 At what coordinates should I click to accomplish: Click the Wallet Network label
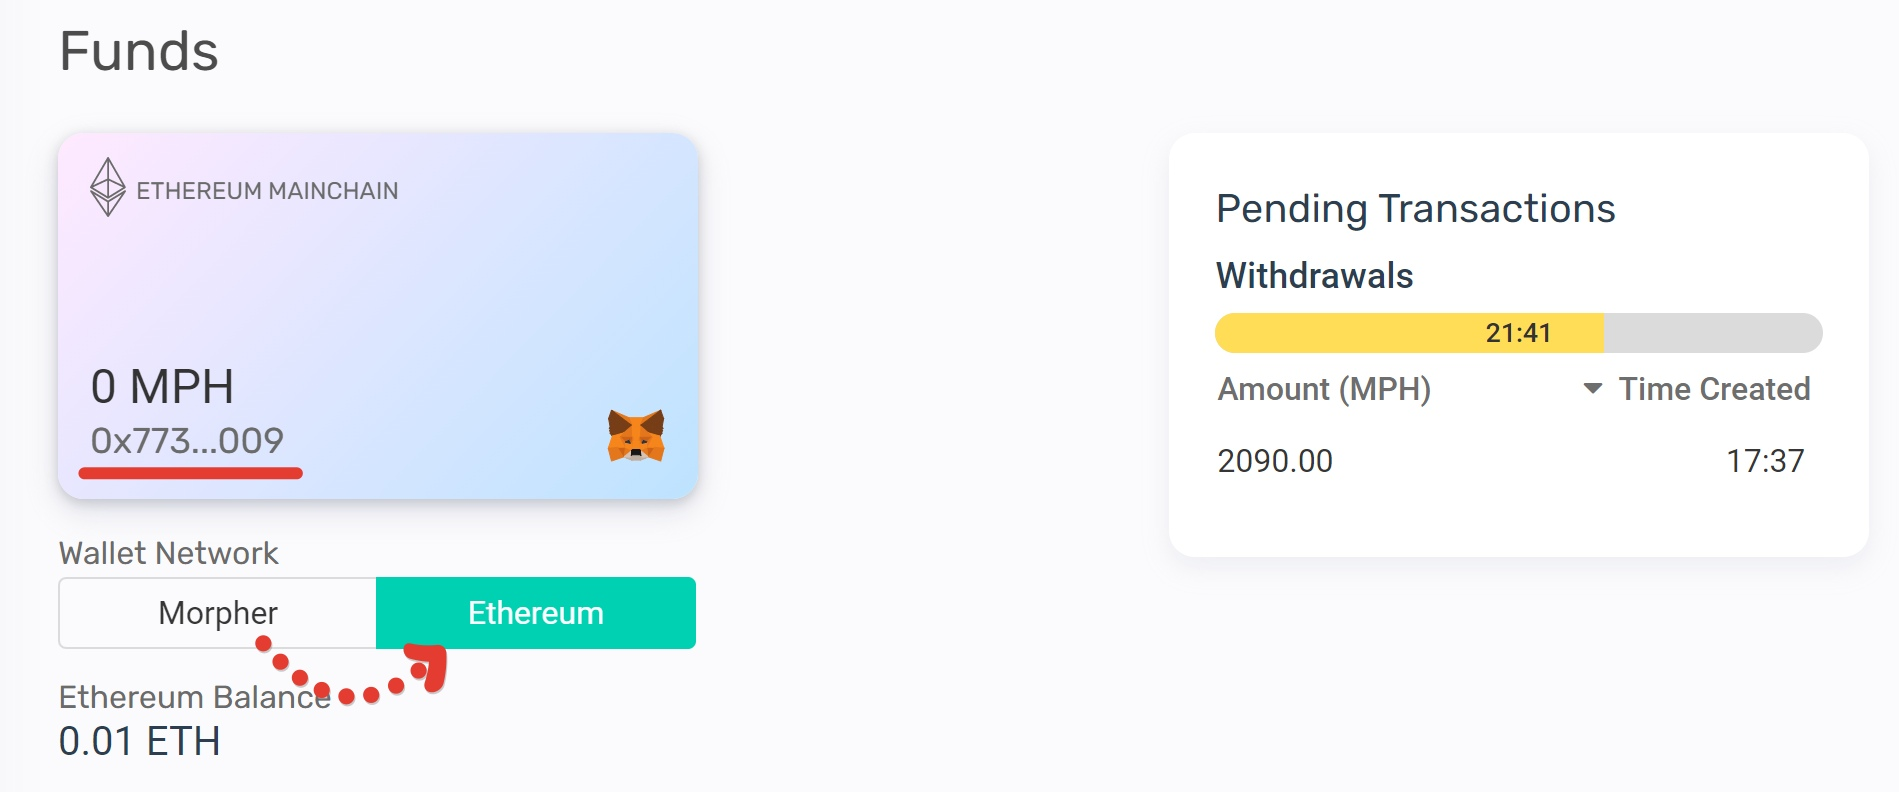click(168, 553)
